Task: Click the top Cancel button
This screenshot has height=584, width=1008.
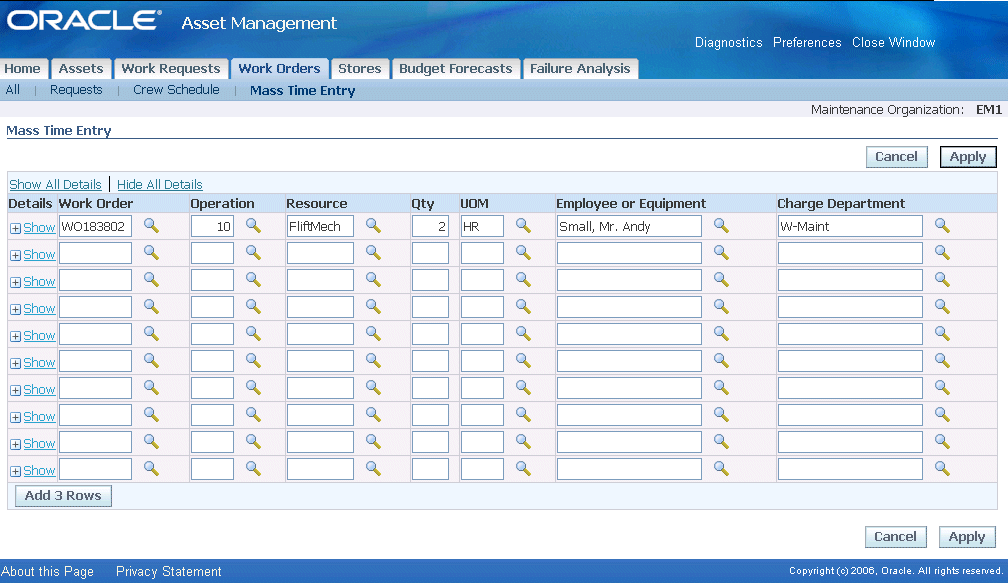Action: [896, 157]
